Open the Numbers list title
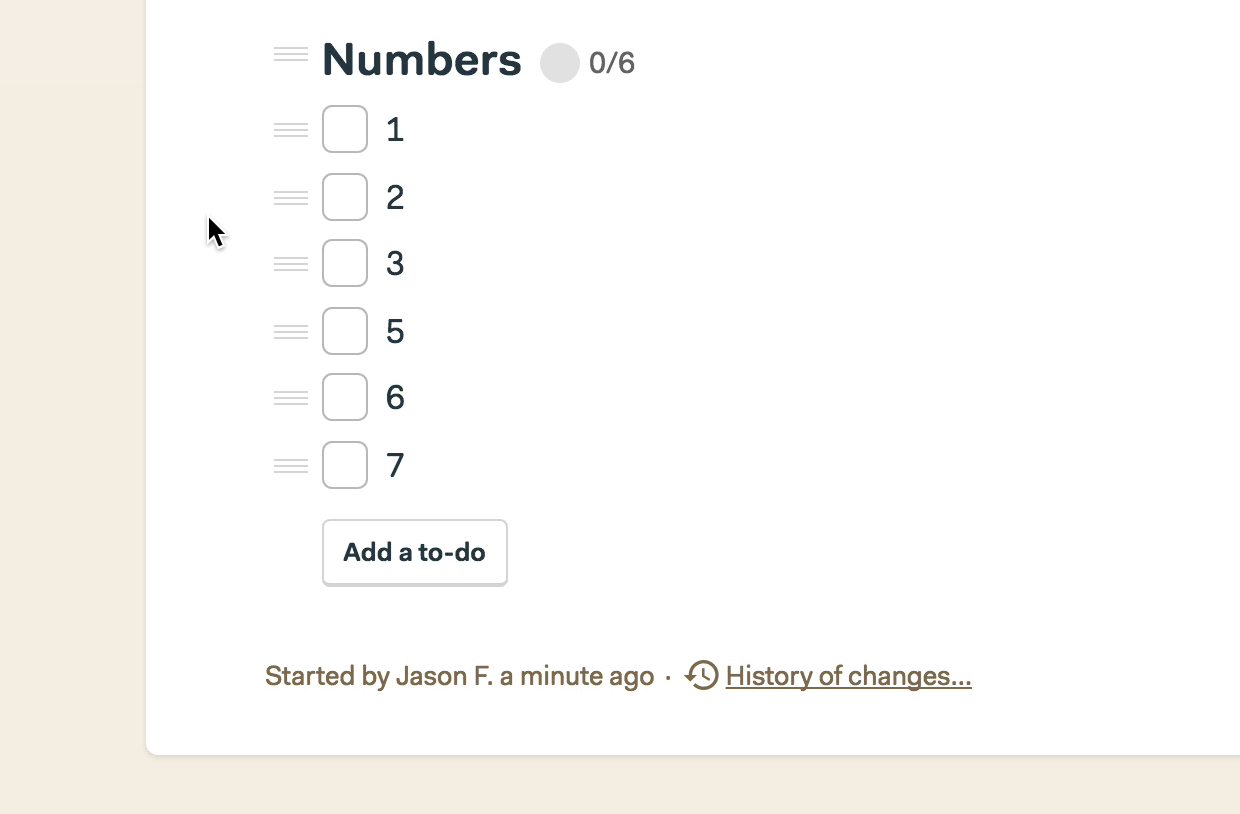This screenshot has height=814, width=1240. click(422, 60)
